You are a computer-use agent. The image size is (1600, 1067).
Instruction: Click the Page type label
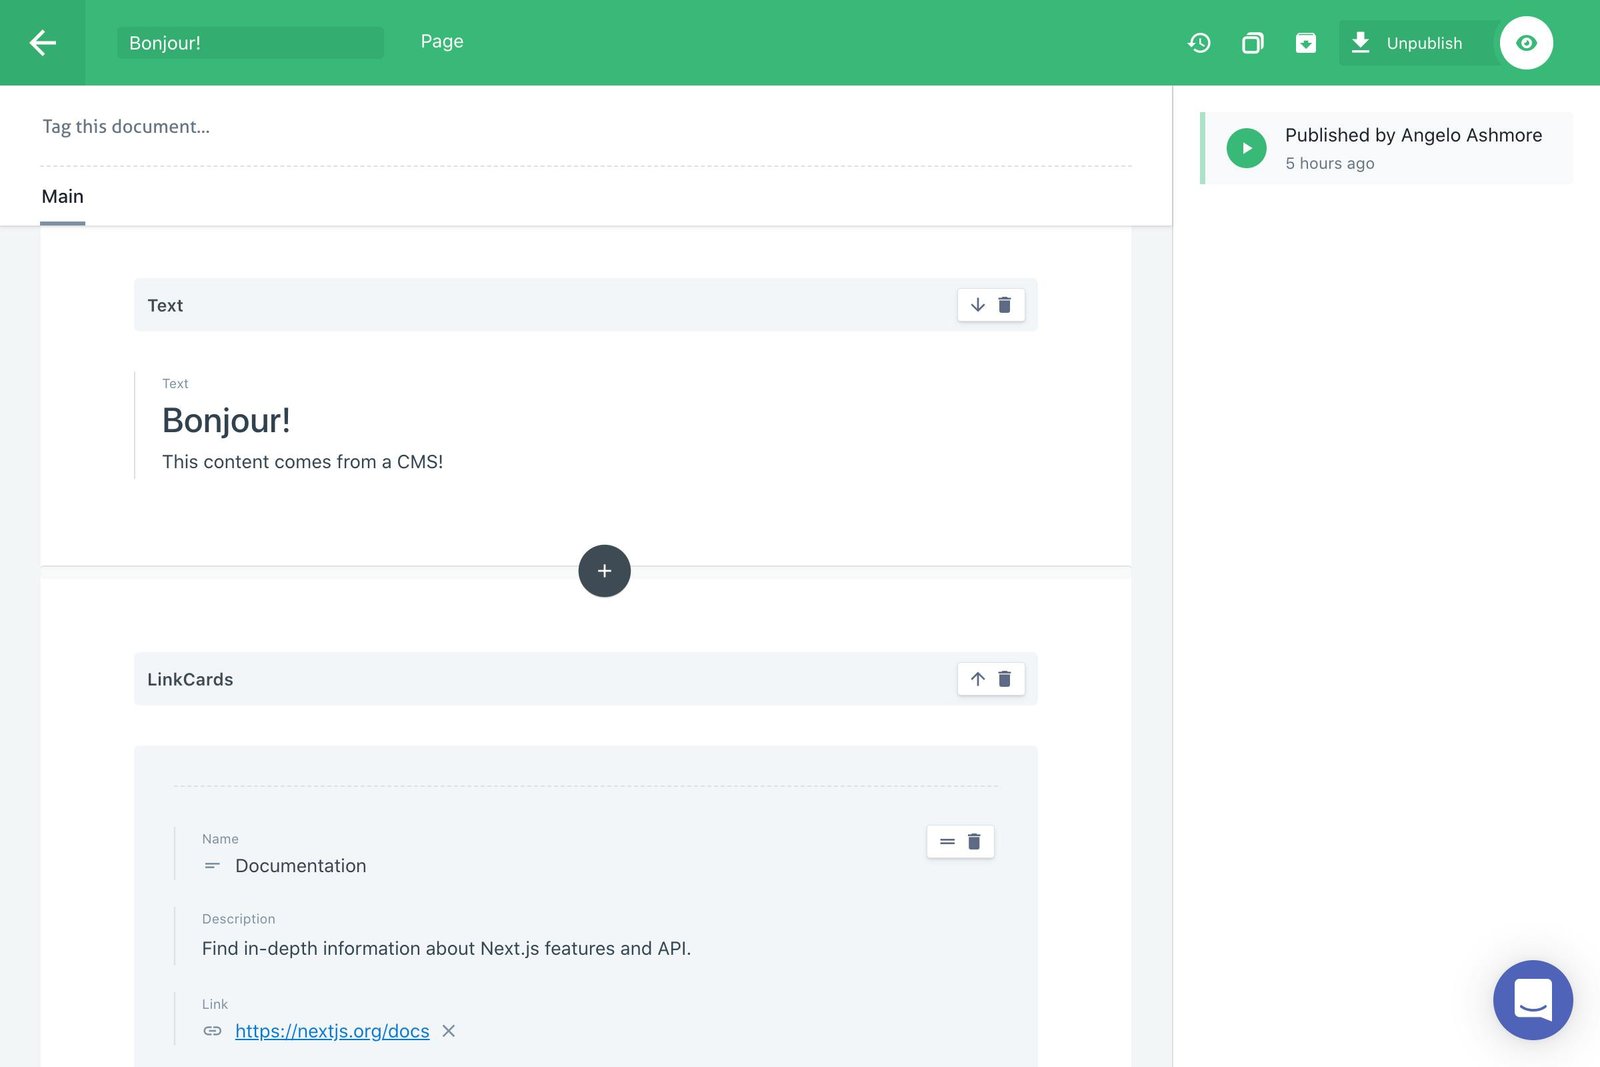441,41
